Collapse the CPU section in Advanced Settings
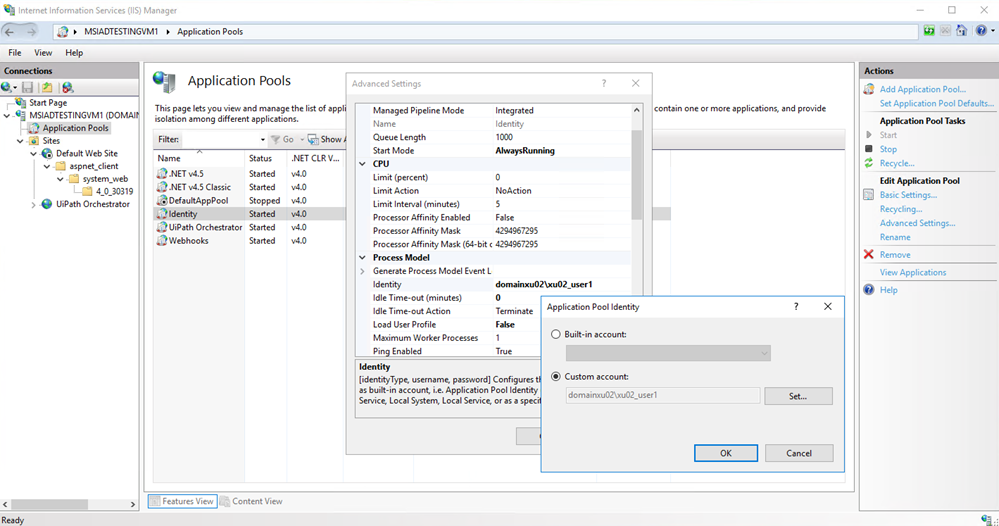The height and width of the screenshot is (526, 999). (363, 163)
